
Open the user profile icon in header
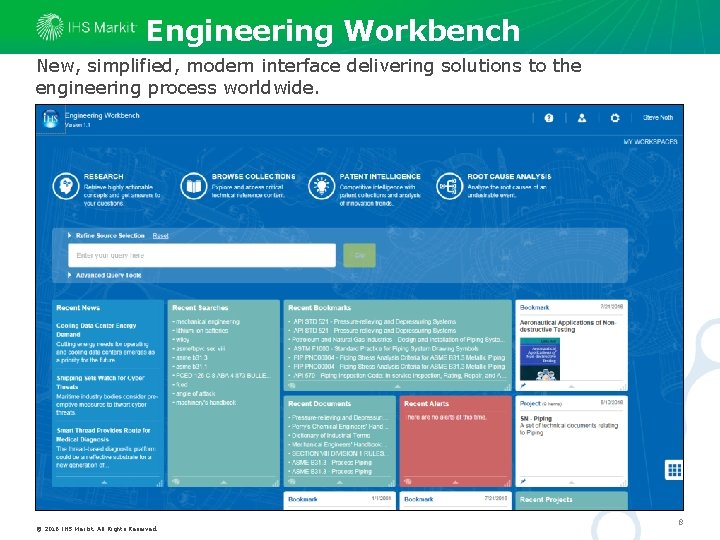(x=582, y=118)
